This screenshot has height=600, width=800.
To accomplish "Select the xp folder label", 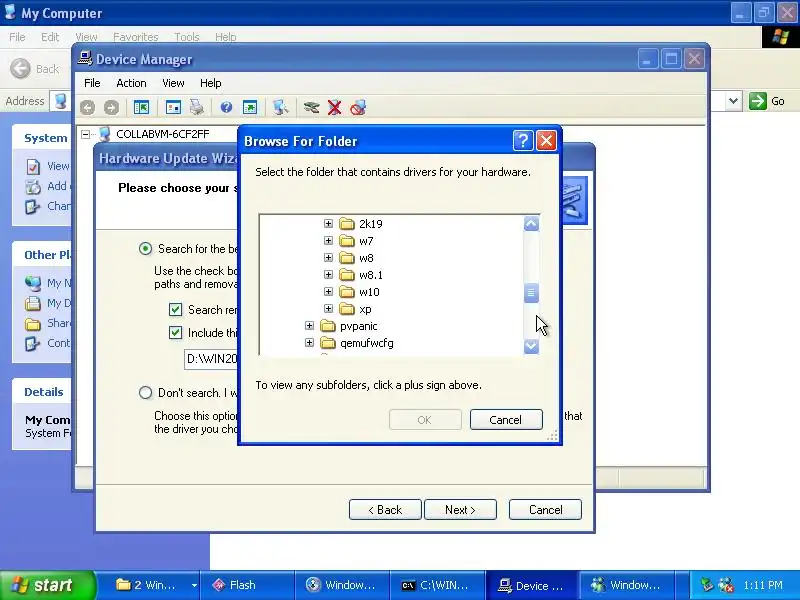I will click(x=365, y=309).
